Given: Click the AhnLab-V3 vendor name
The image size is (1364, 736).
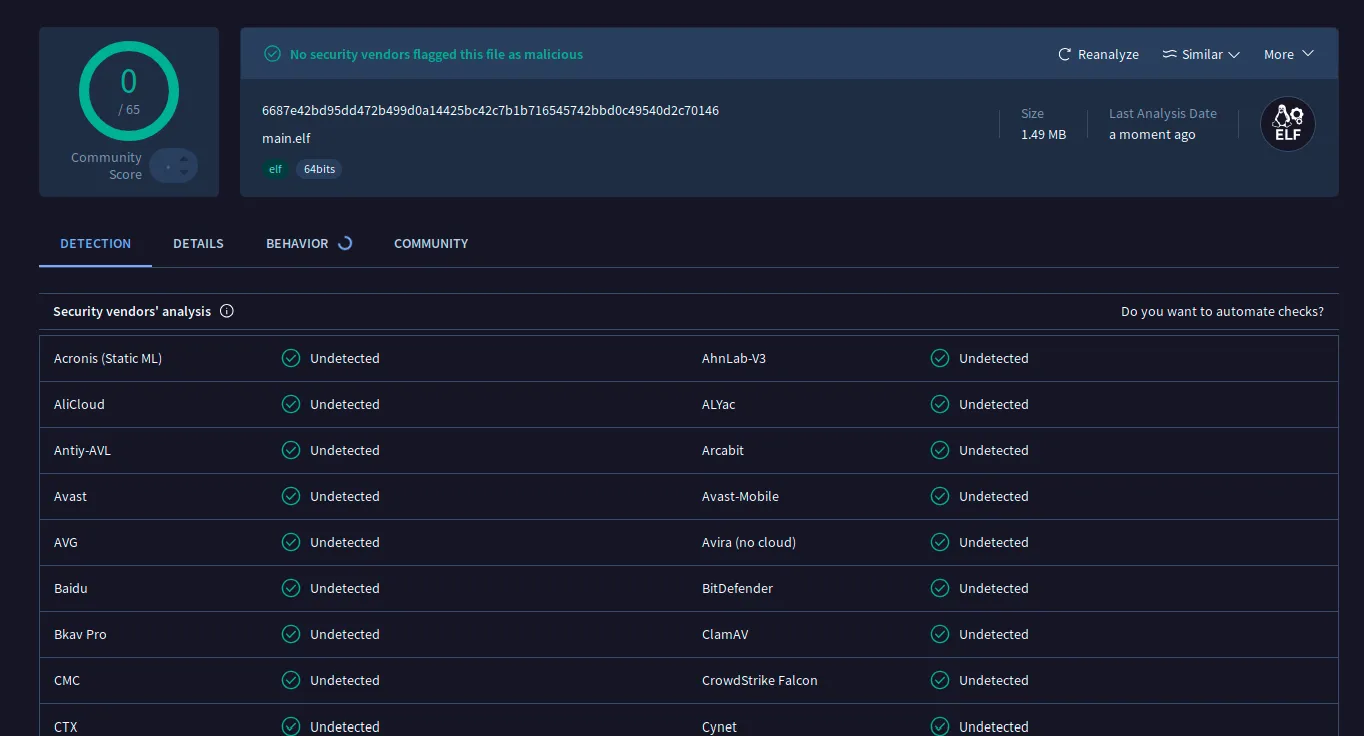Looking at the screenshot, I should 734,358.
